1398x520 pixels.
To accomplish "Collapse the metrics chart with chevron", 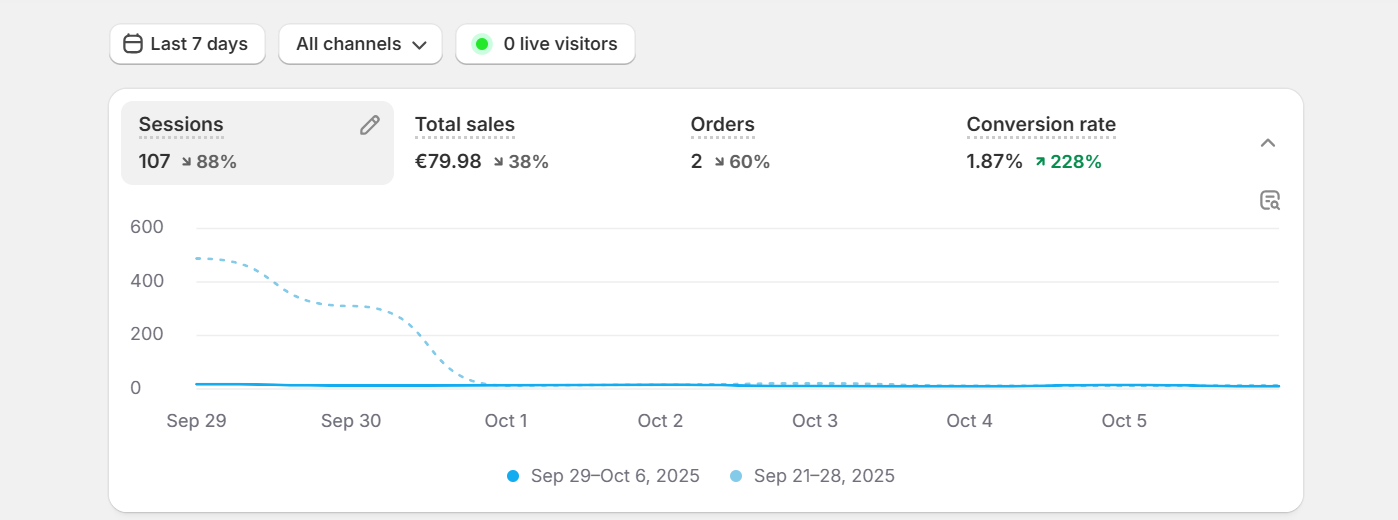I will pos(1267,143).
